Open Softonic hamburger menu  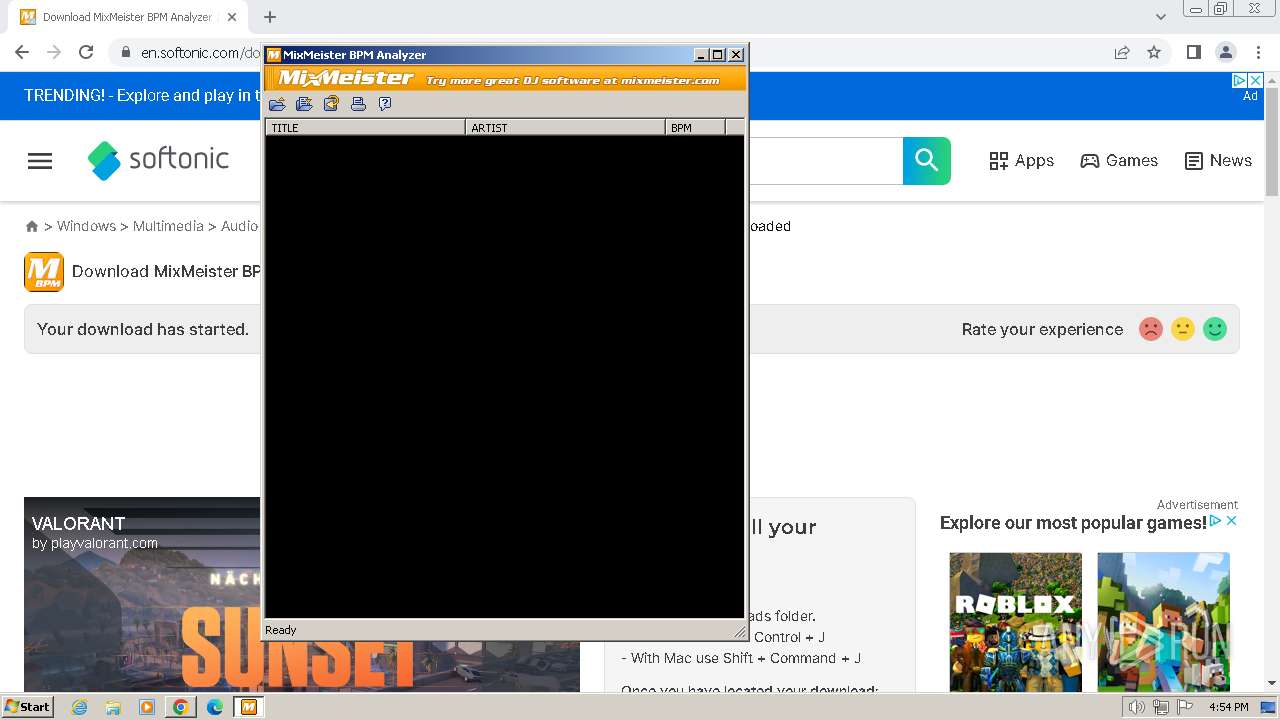coord(40,161)
